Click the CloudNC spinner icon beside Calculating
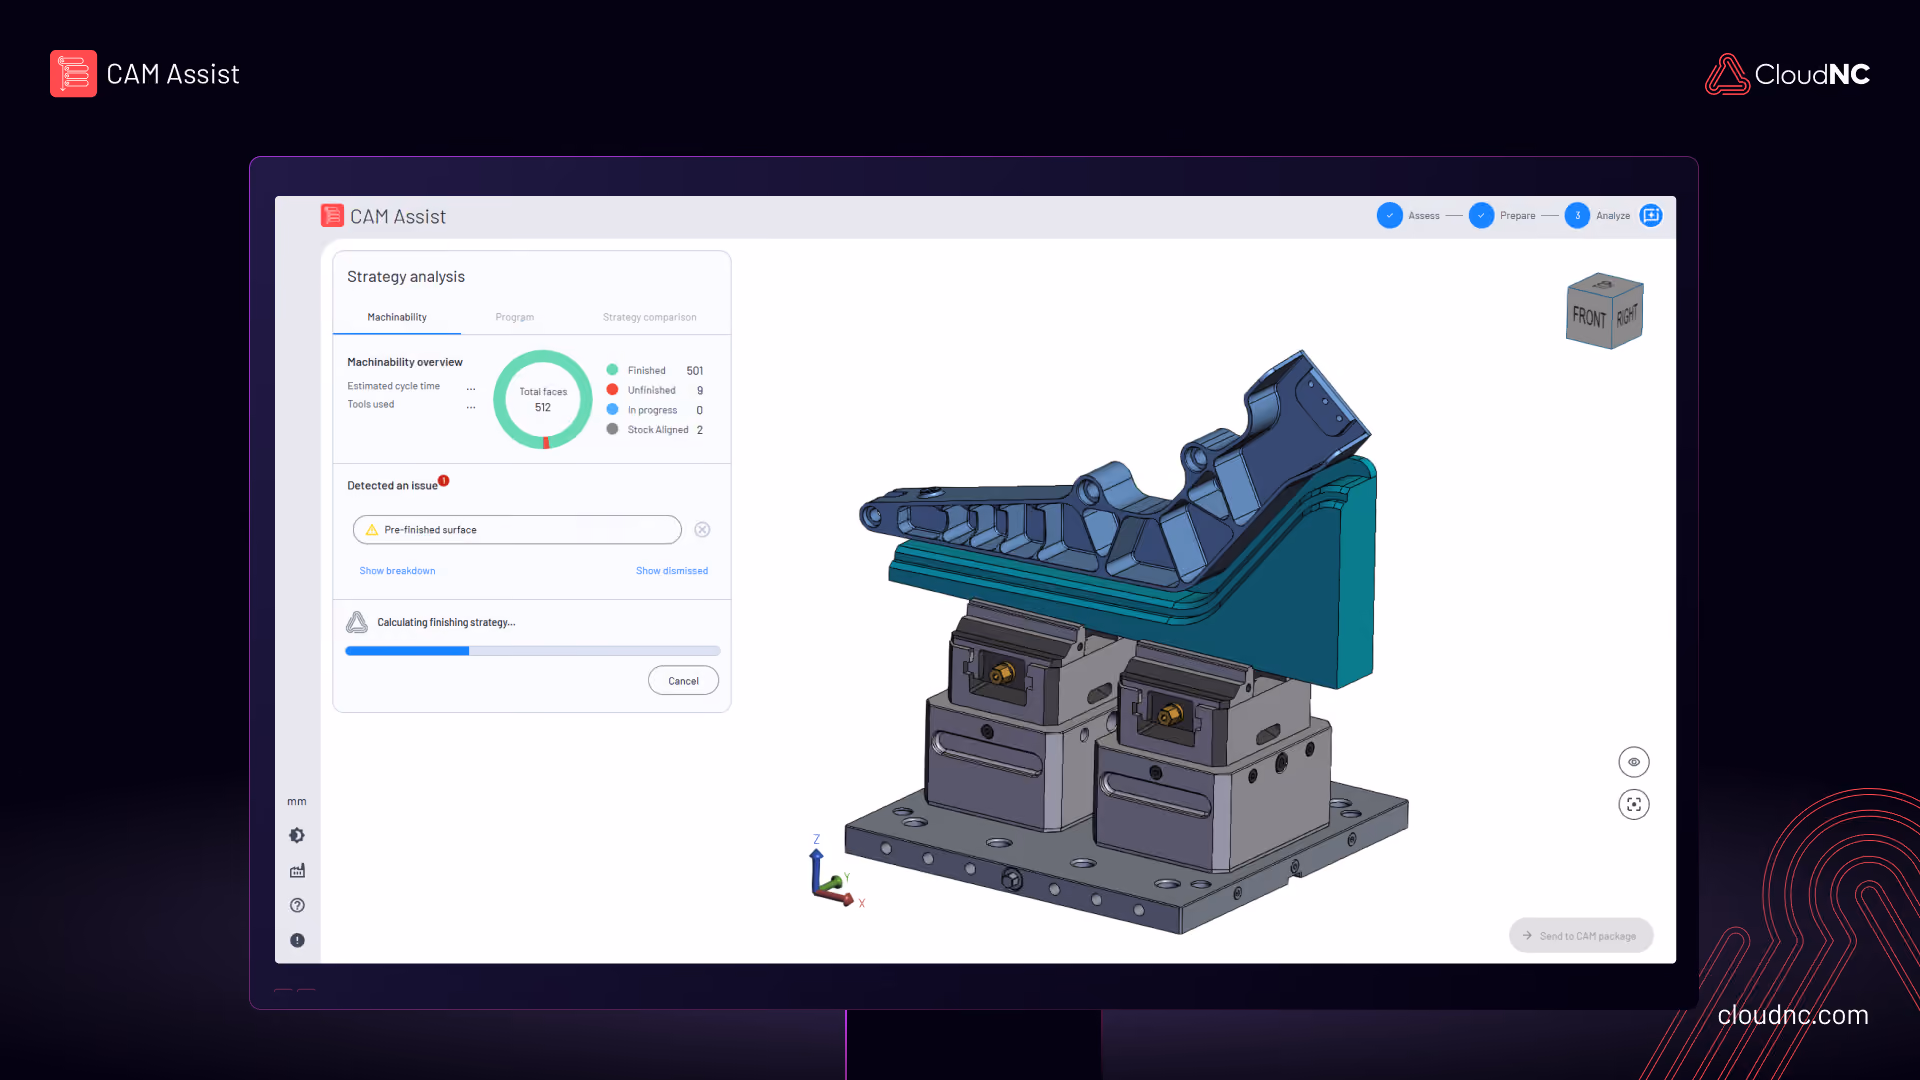The height and width of the screenshot is (1080, 1920). (357, 623)
